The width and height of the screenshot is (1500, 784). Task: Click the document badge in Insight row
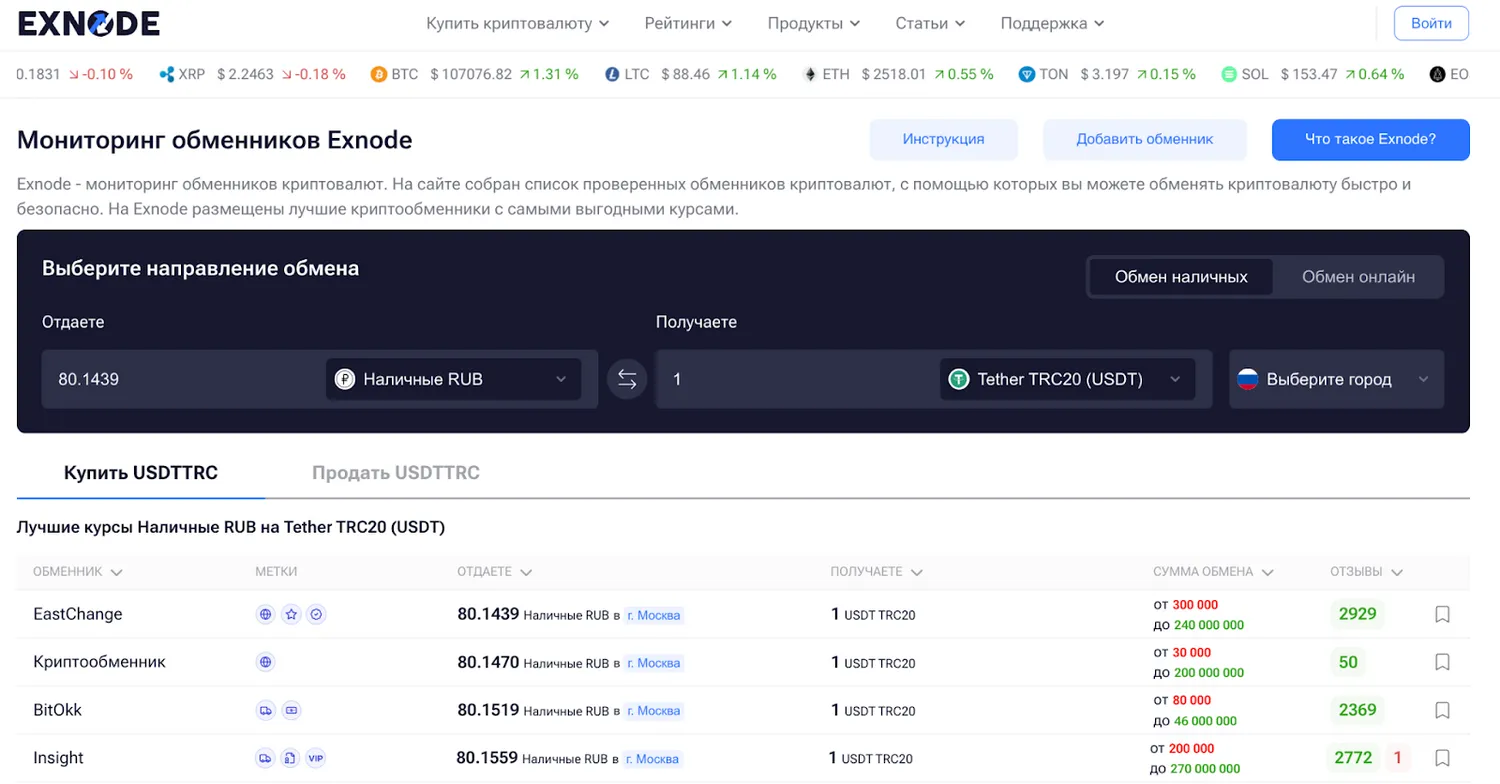pyautogui.click(x=290, y=758)
